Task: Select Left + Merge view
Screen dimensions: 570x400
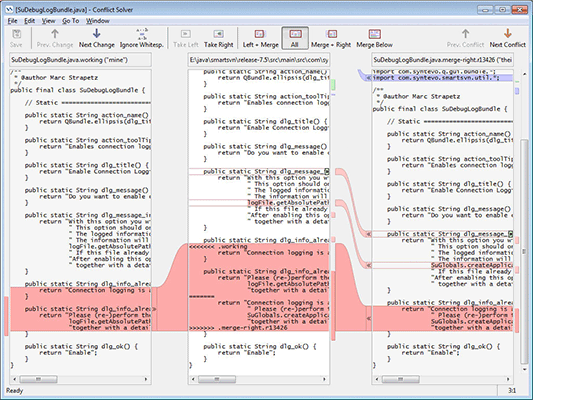Action: click(x=260, y=38)
